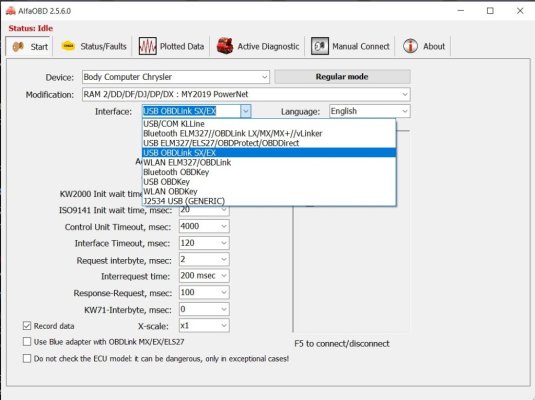The image size is (535, 400).
Task: Select USB OBDKey option
Action: pos(269,182)
